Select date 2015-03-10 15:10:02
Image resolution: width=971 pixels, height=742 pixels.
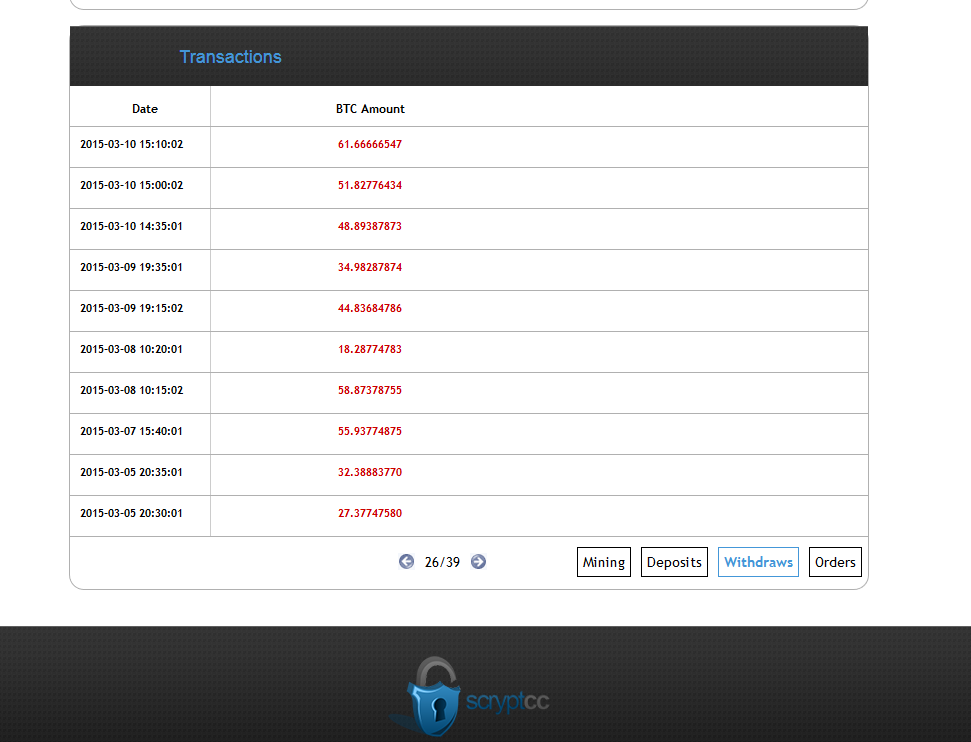tap(132, 144)
